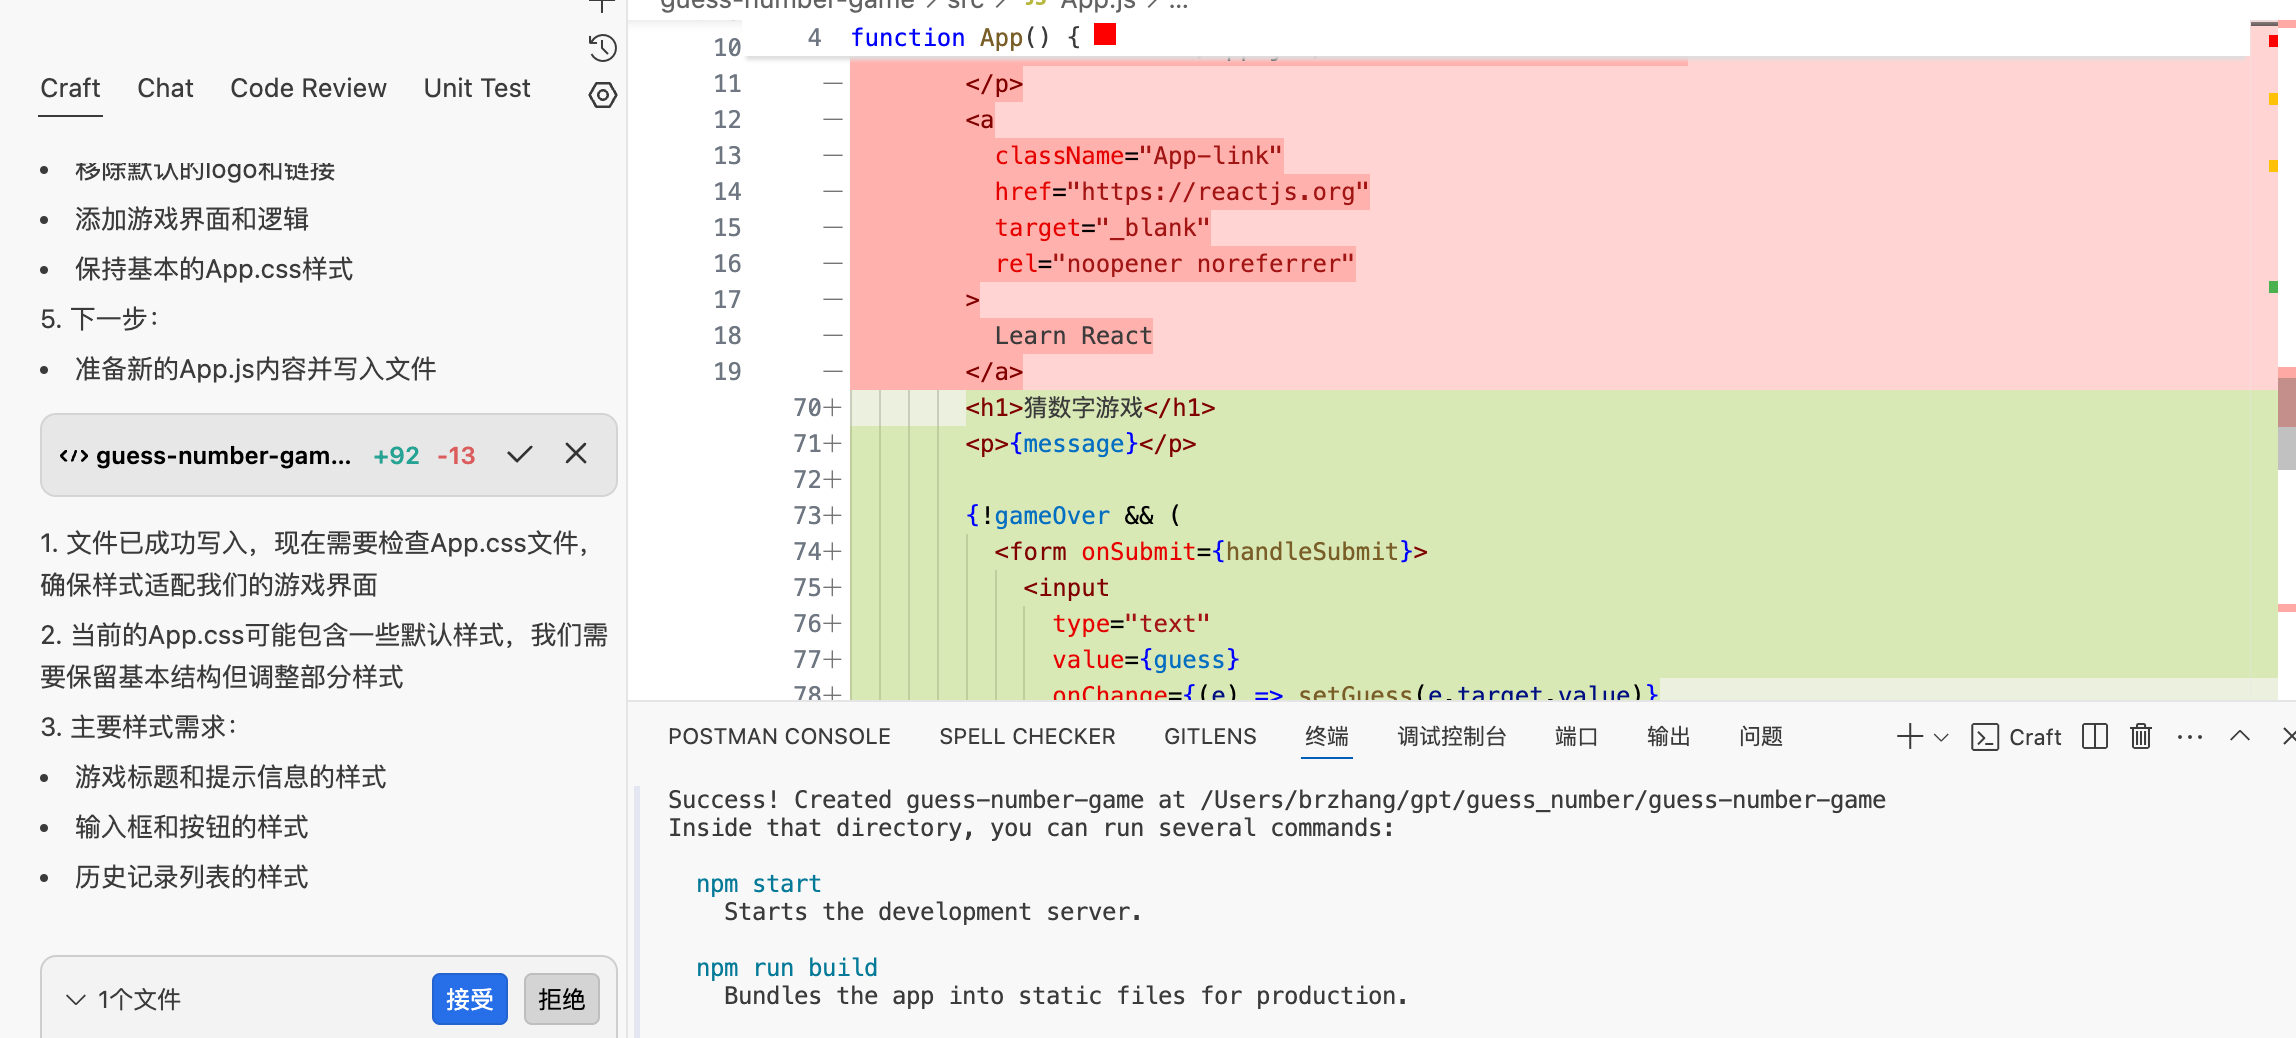Click the added '{!gameOver && (' line
This screenshot has width=2296, height=1038.
(1072, 515)
